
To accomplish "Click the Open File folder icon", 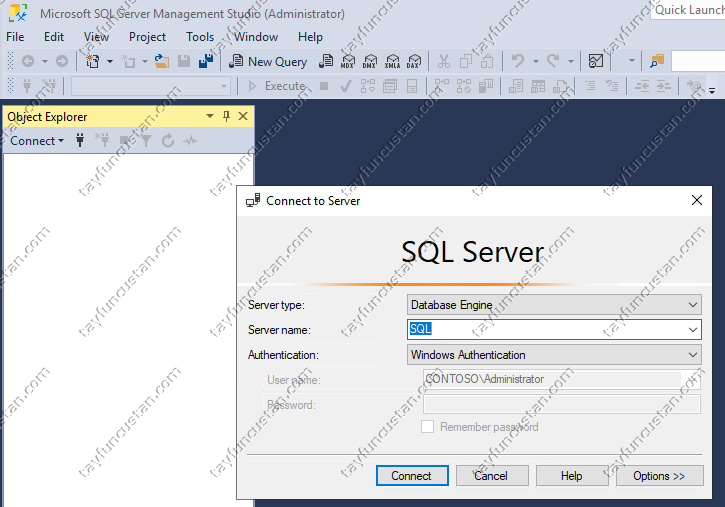I will [x=161, y=61].
